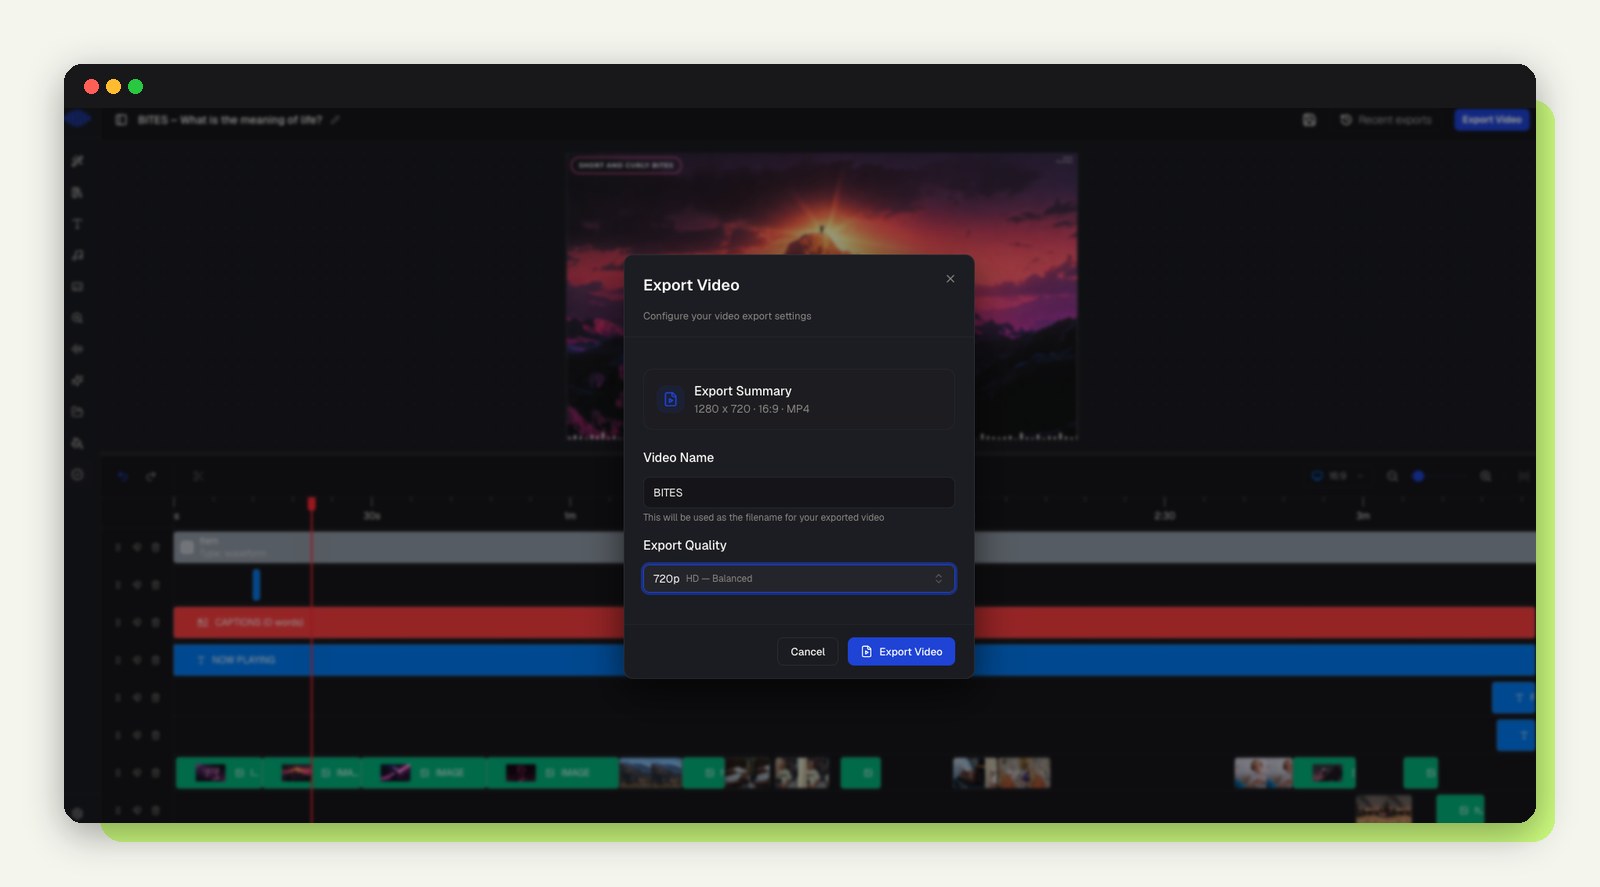Click the sunset video preview behind the dialog
This screenshot has width=1600, height=887.
pyautogui.click(x=821, y=205)
